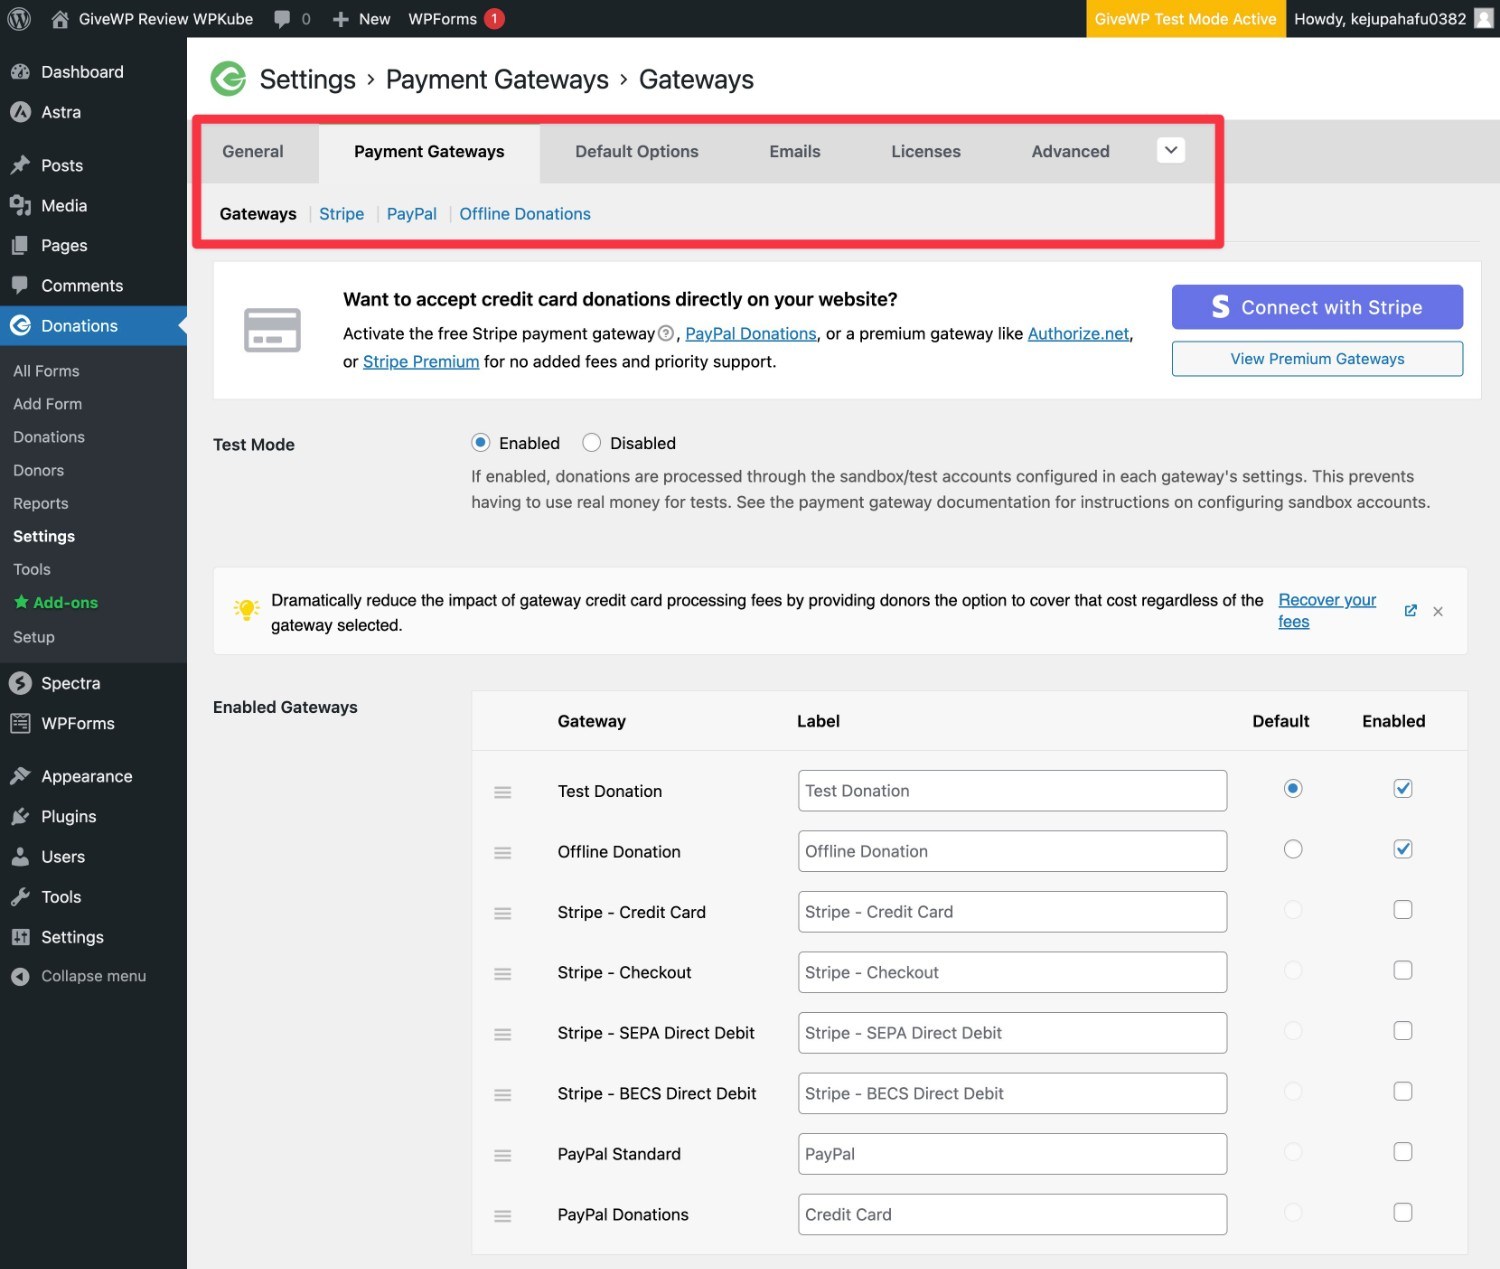Click drag handle for PayPal Standard row
1500x1269 pixels.
pyautogui.click(x=503, y=1155)
